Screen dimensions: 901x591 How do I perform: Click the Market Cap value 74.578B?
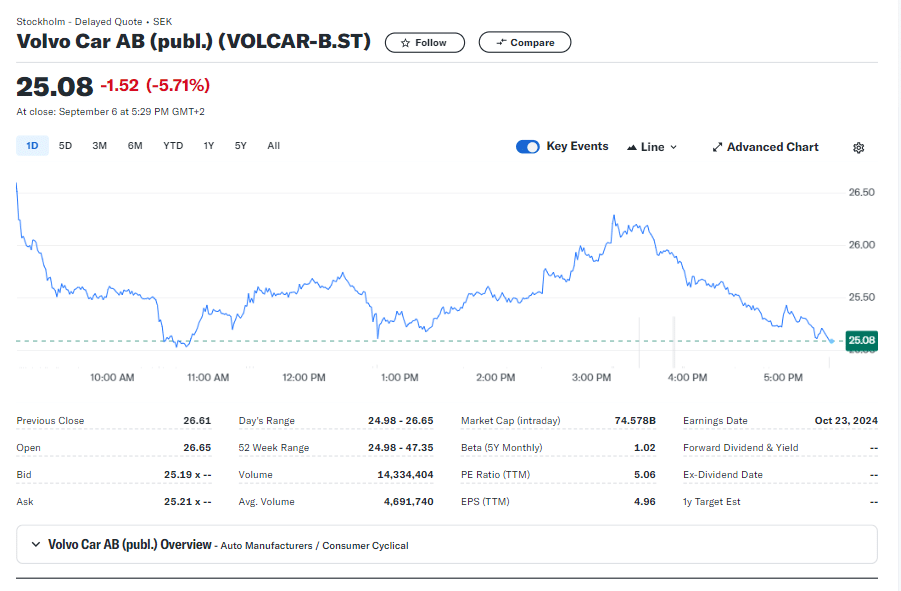[635, 420]
